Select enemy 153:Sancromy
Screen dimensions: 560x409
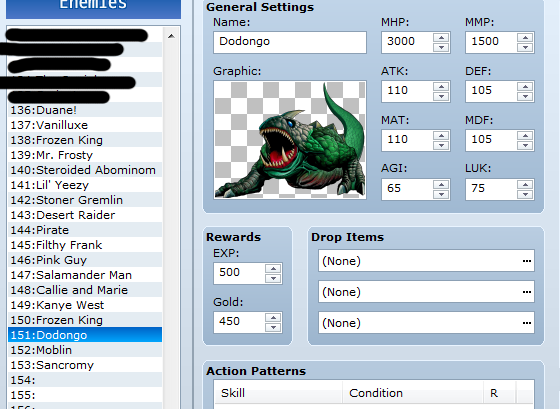[85, 365]
